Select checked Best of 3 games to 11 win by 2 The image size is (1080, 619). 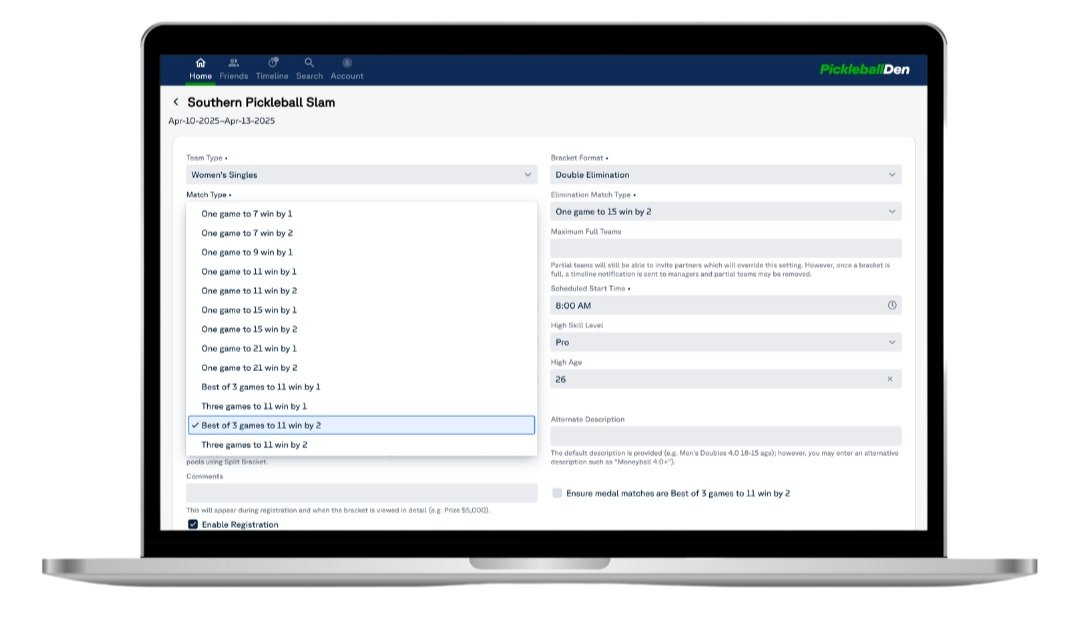pyautogui.click(x=362, y=426)
